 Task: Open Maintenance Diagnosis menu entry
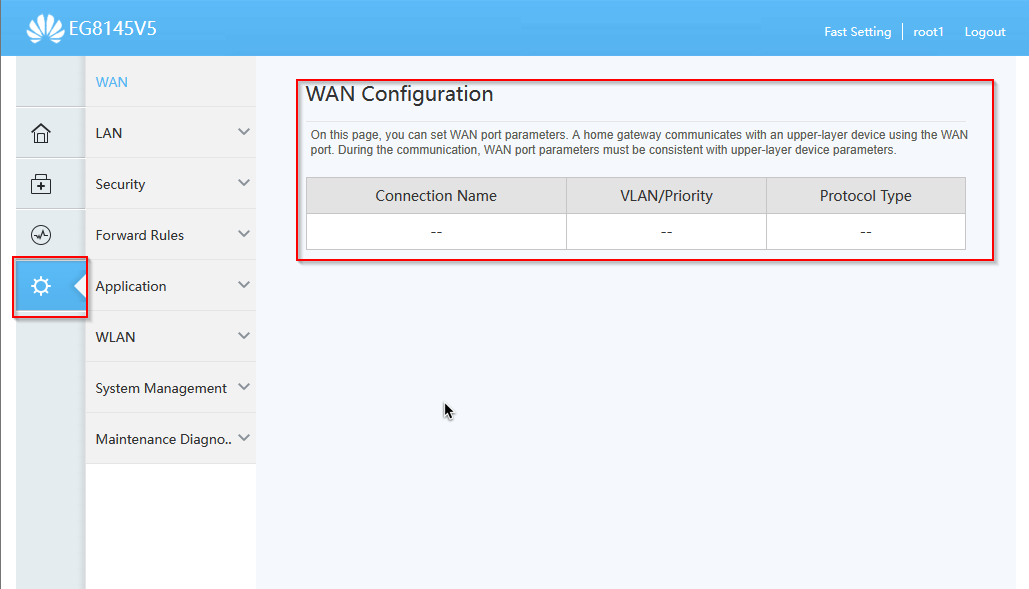tap(171, 439)
